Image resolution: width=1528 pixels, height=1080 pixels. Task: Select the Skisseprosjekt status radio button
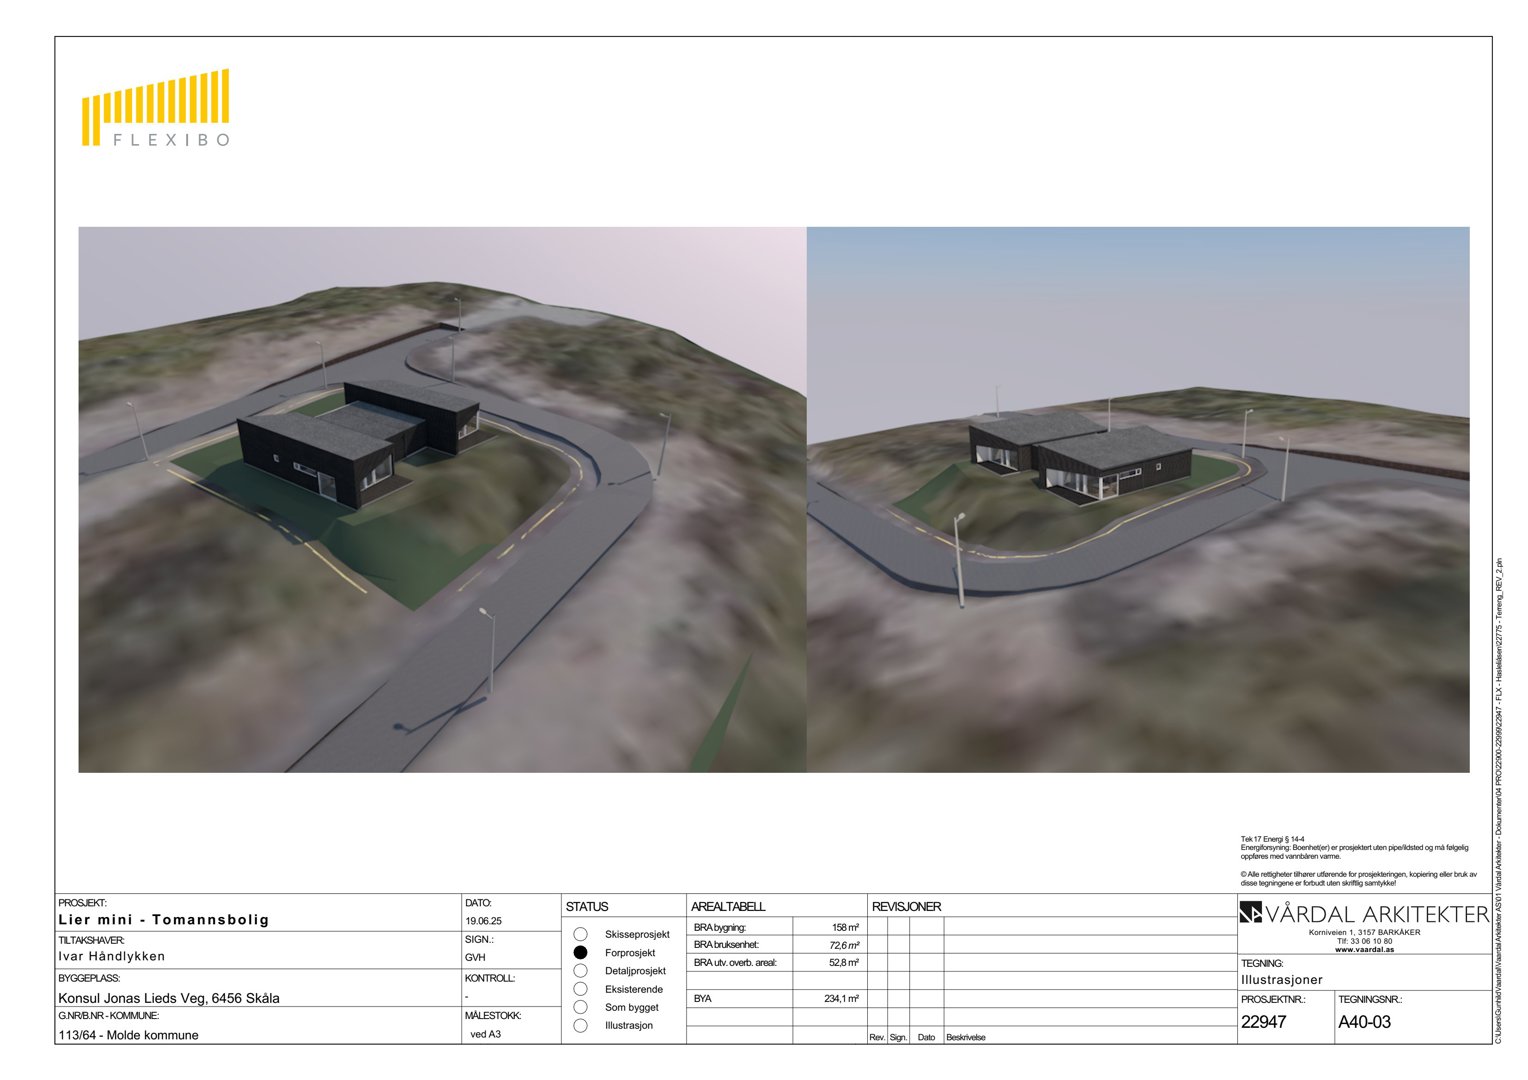pos(581,935)
